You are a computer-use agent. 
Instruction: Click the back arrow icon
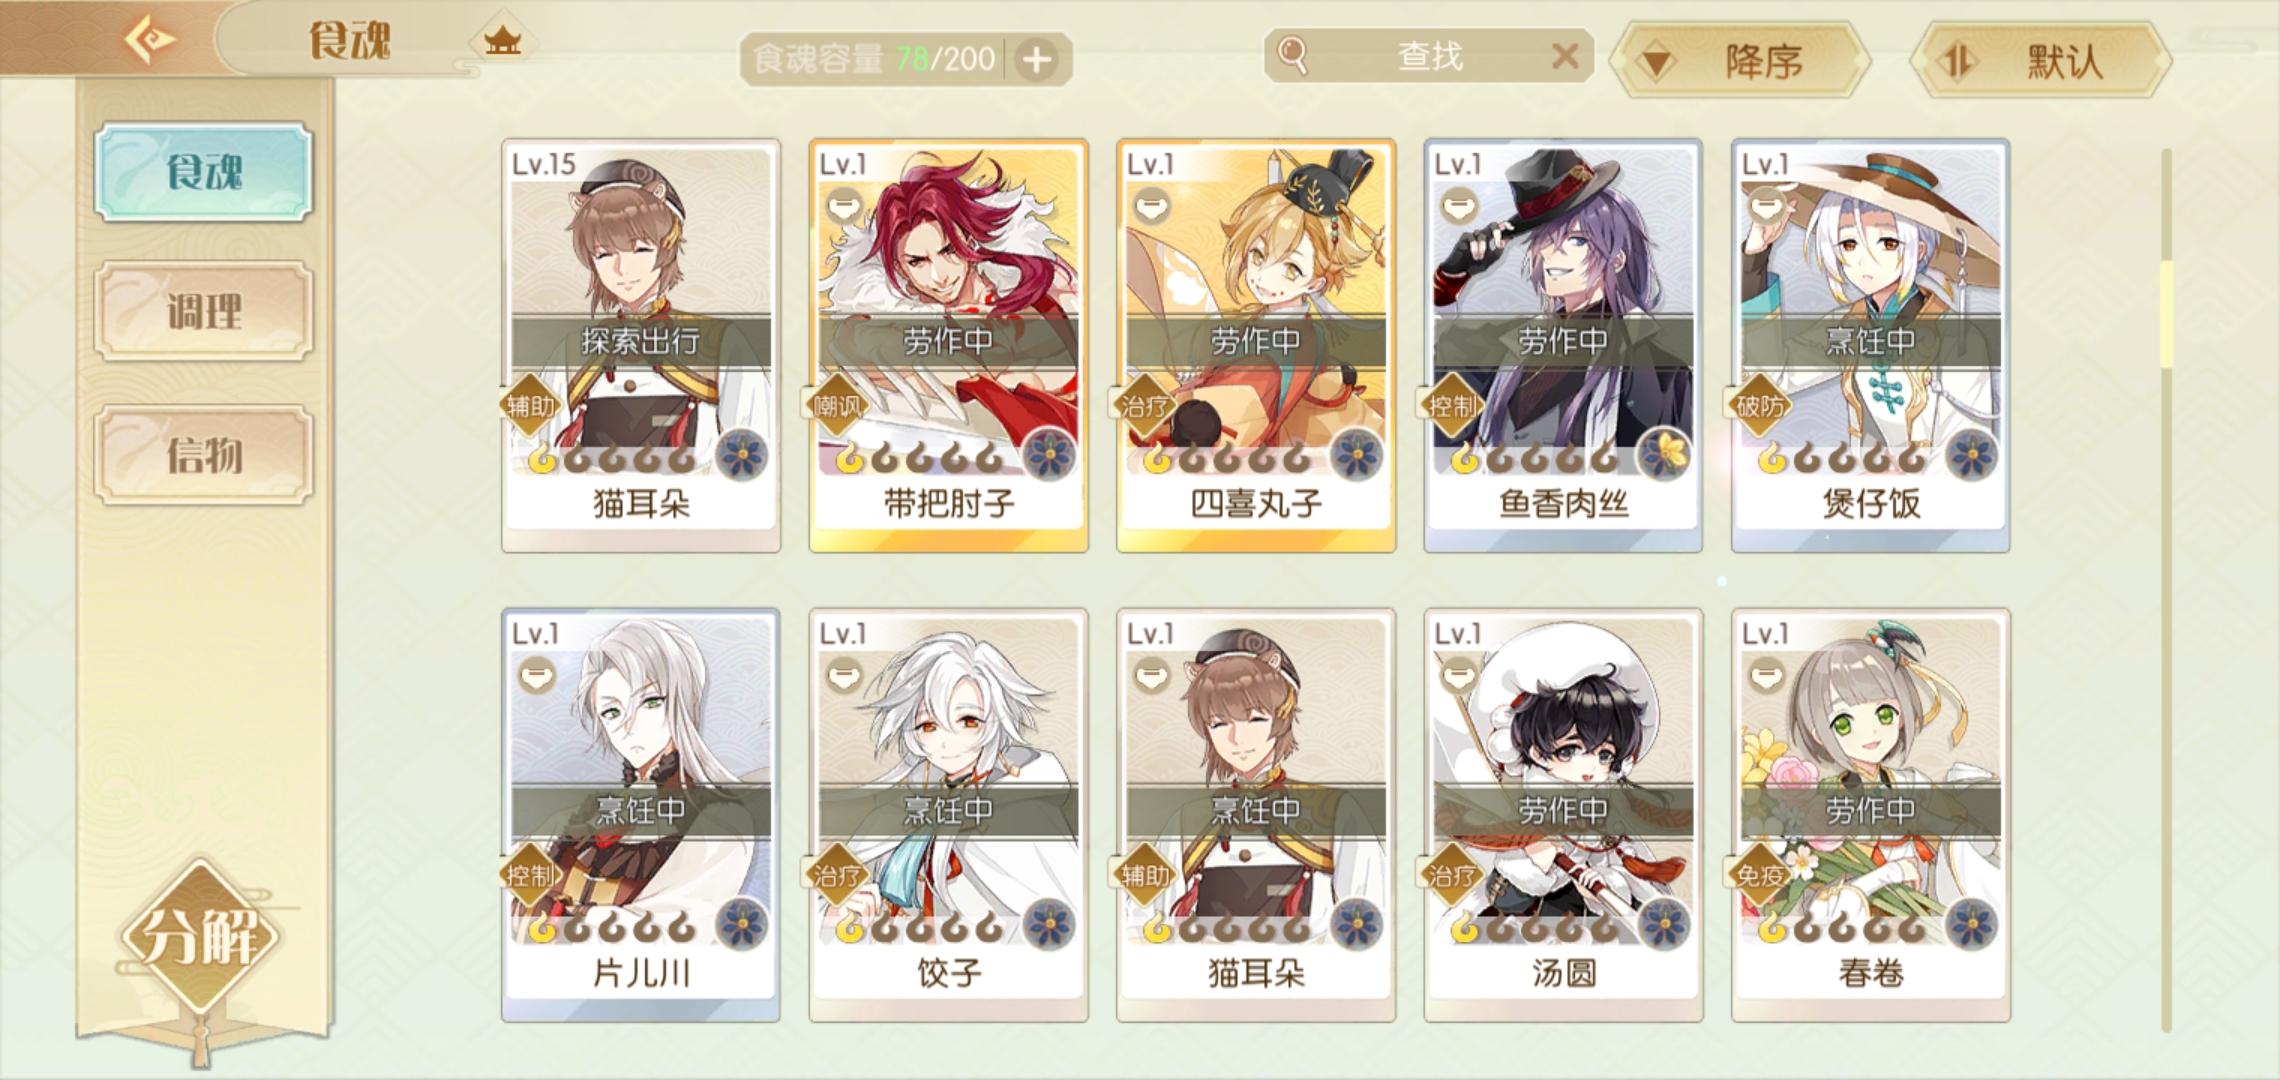click(150, 40)
